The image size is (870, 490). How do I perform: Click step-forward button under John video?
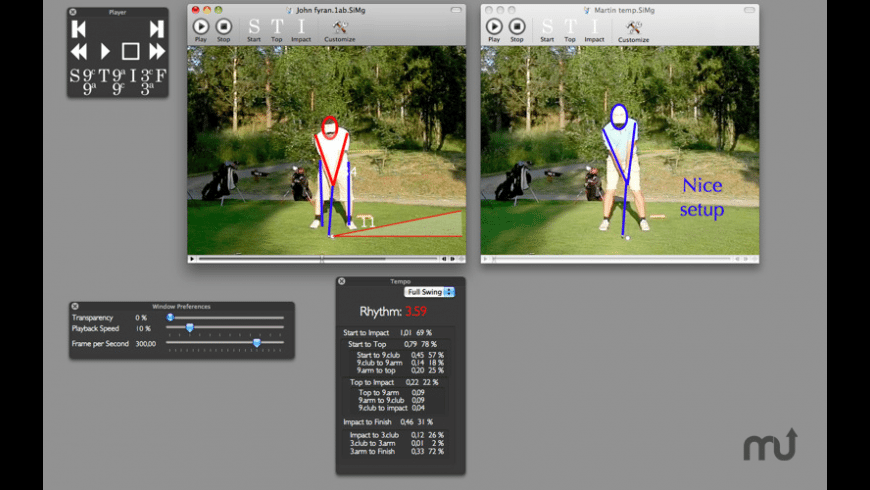(x=453, y=259)
